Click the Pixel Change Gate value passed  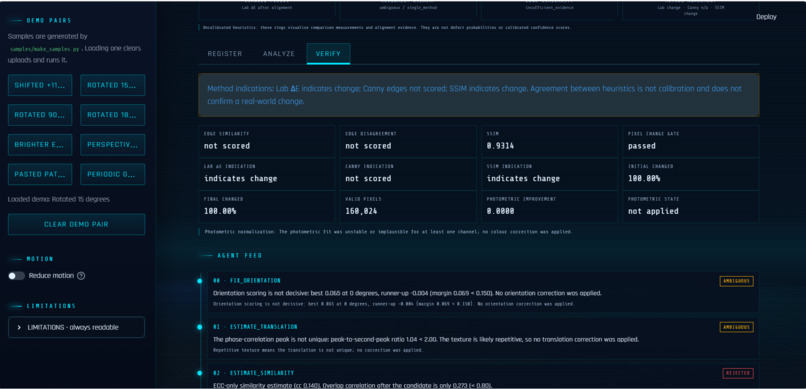coord(642,146)
